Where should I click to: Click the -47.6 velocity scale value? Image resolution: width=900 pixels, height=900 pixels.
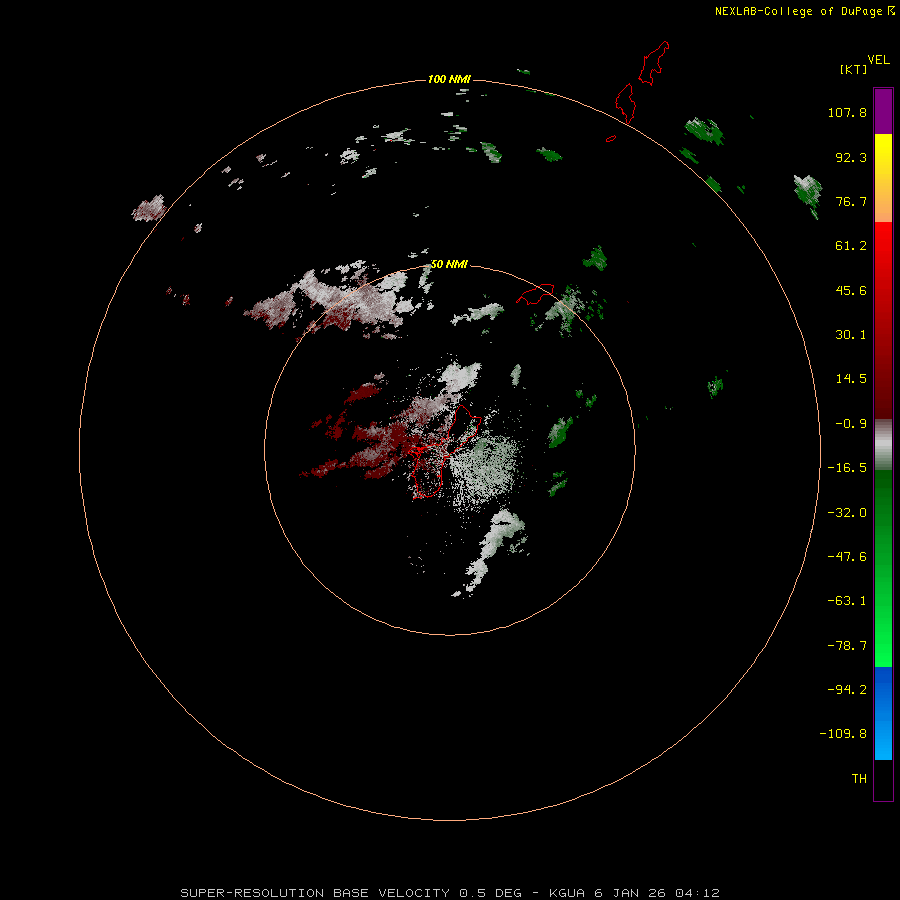pyautogui.click(x=847, y=557)
